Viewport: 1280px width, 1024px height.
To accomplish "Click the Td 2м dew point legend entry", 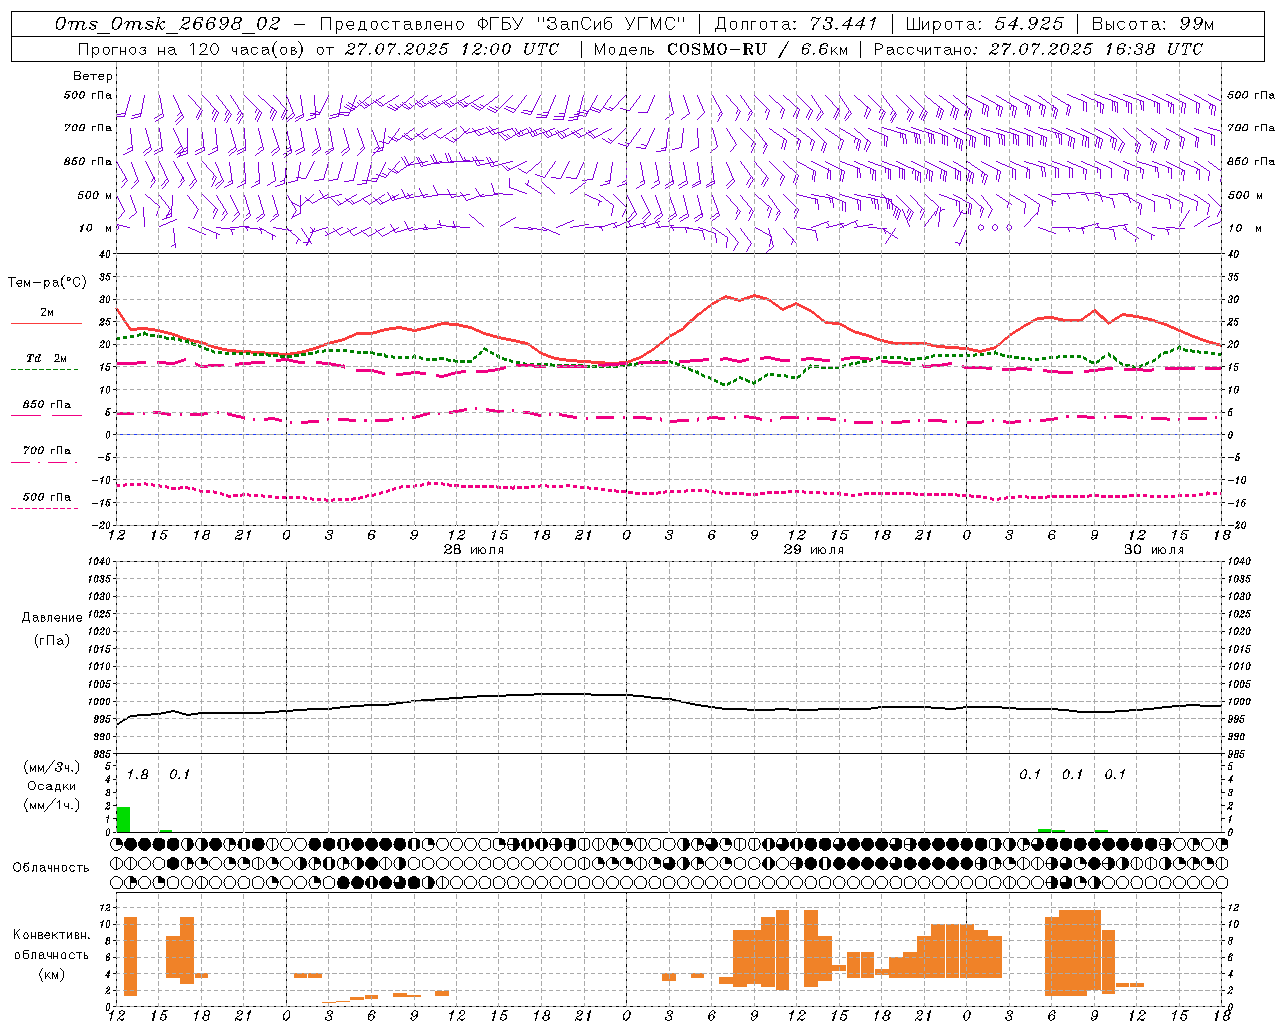I will tap(46, 358).
